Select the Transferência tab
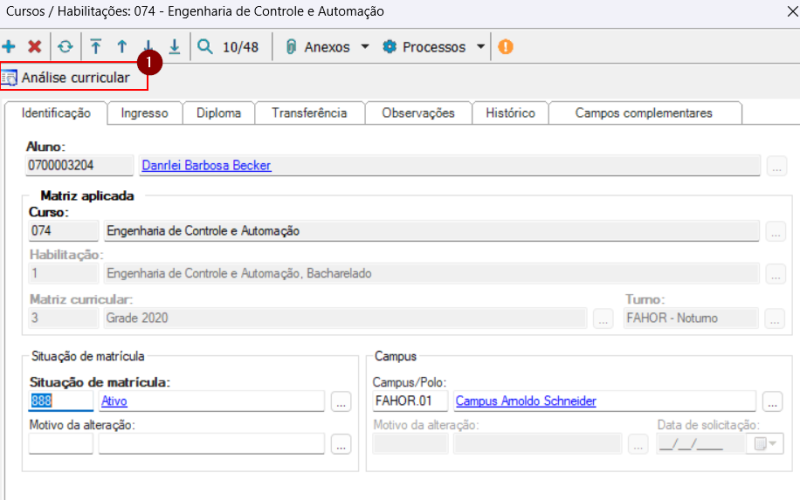This screenshot has height=500, width=800. pyautogui.click(x=309, y=113)
